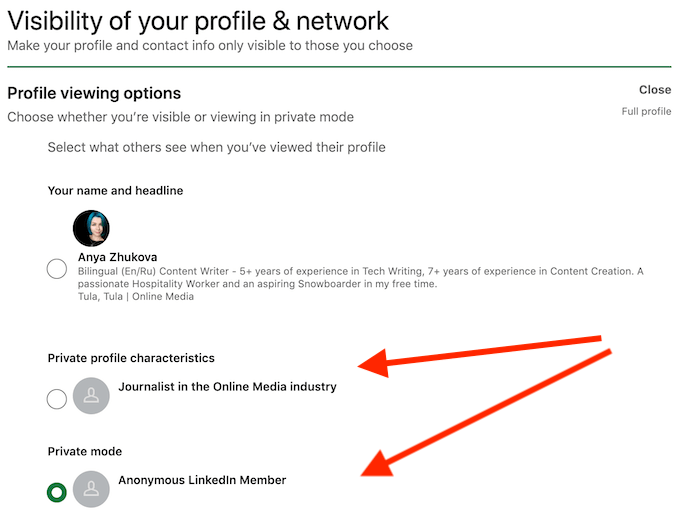680x522 pixels.
Task: Click the "Full profile" status text
Action: pos(646,111)
